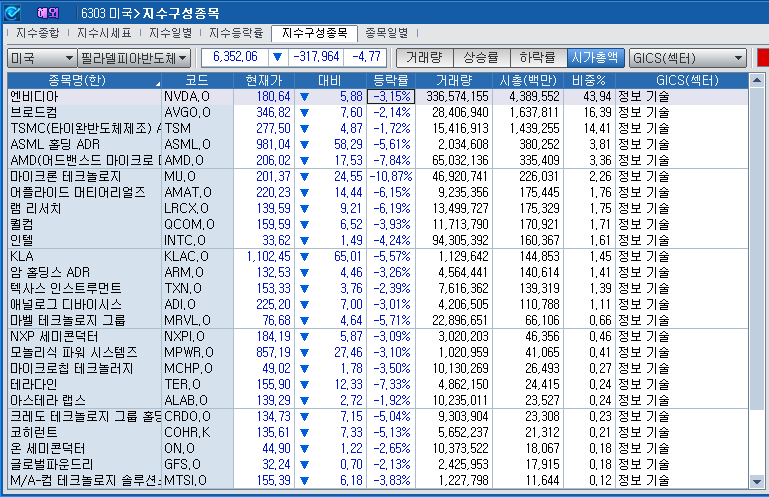The image size is (769, 497).
Task: Click the 코드 column header
Action: 197,80
